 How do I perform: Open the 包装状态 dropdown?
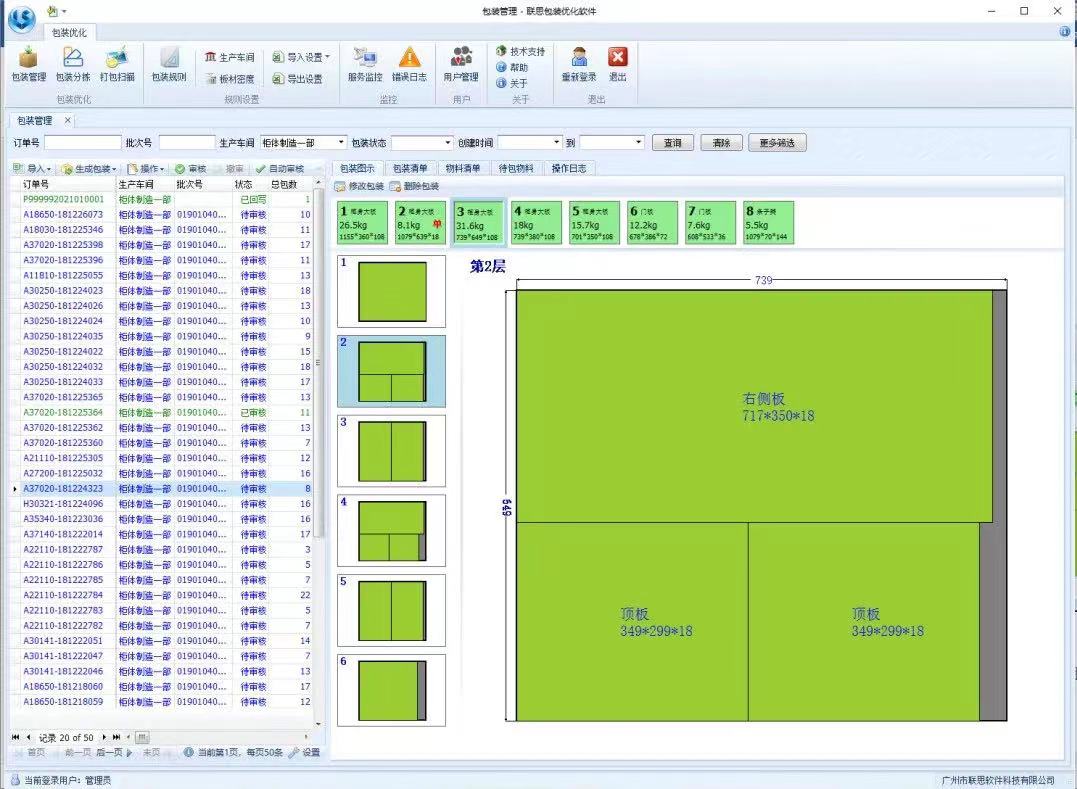[446, 143]
